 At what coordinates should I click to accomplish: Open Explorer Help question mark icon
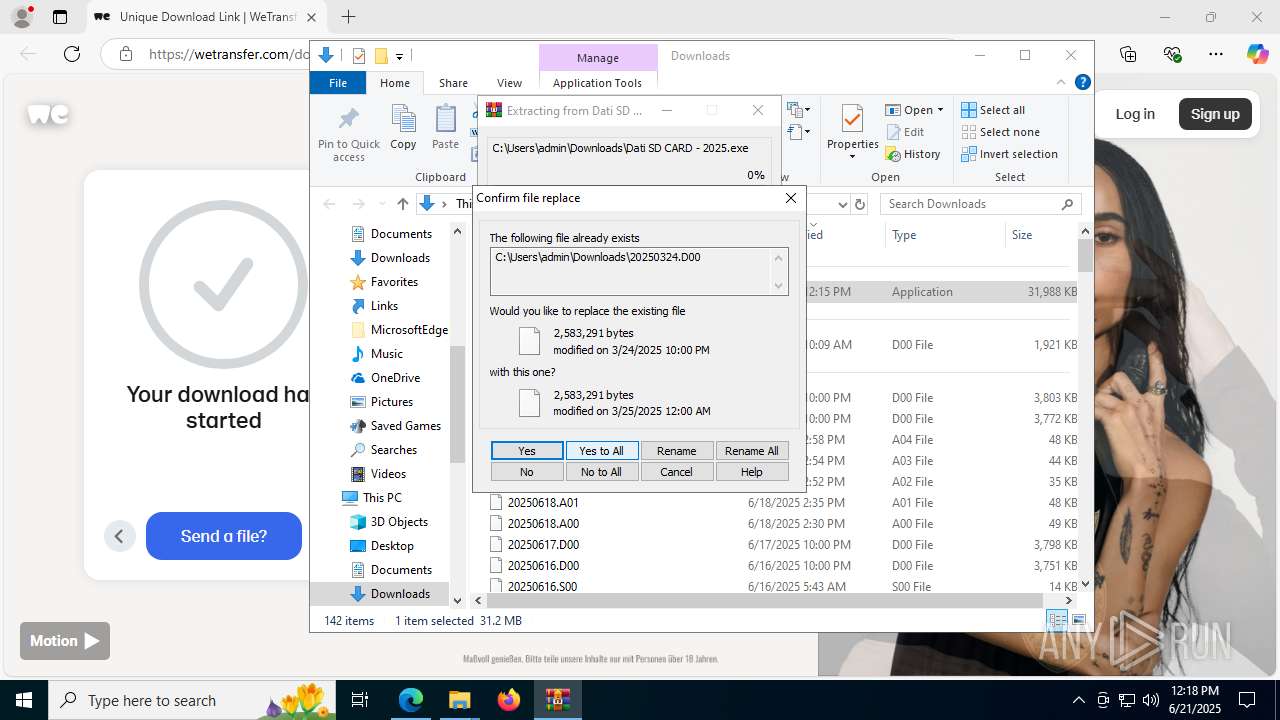[x=1082, y=83]
